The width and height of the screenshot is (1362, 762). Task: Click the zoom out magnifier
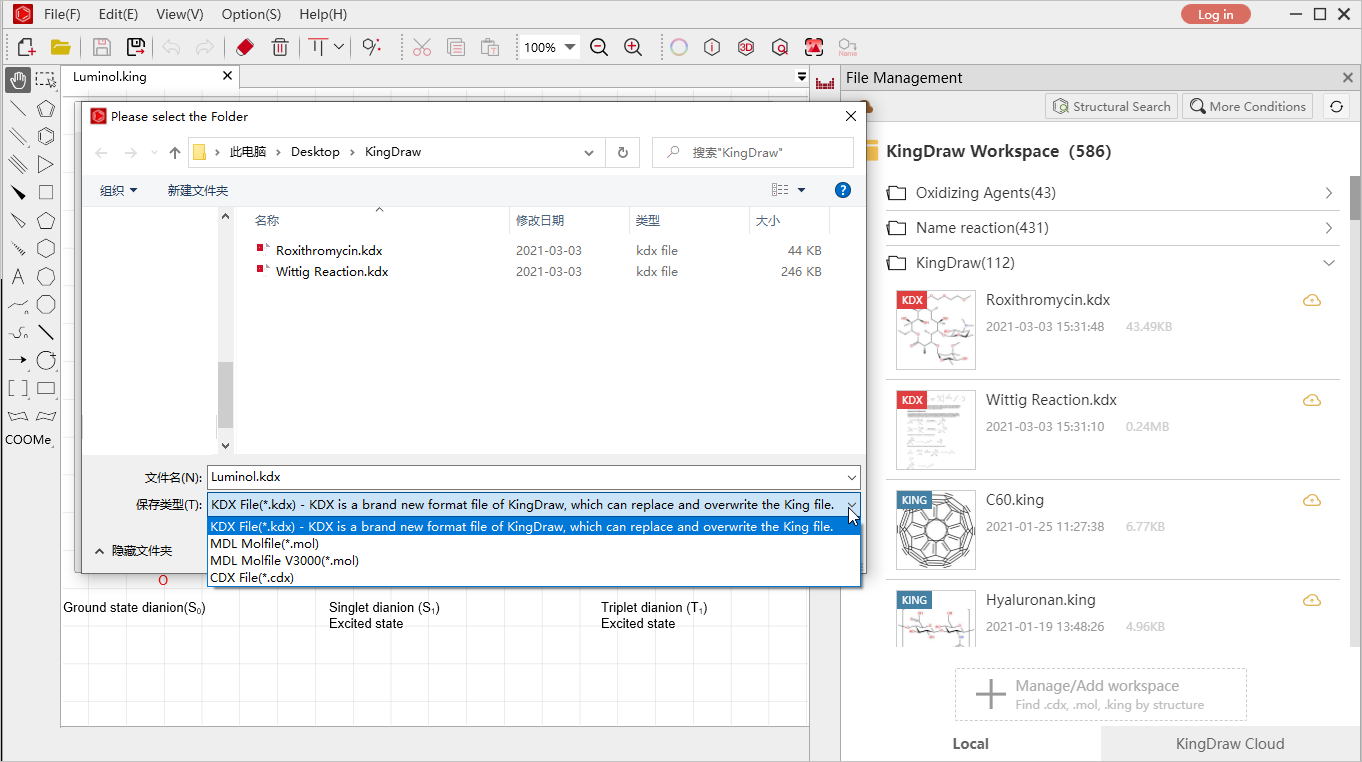599,47
